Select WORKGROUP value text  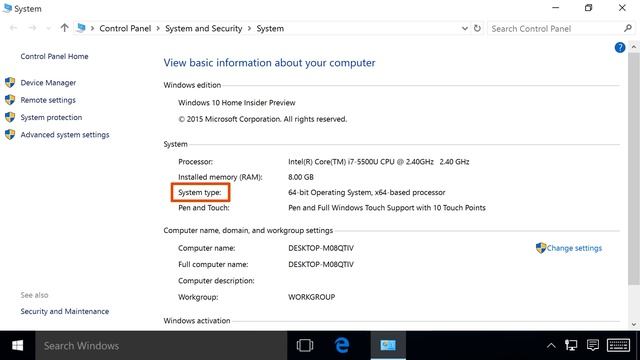(311, 297)
